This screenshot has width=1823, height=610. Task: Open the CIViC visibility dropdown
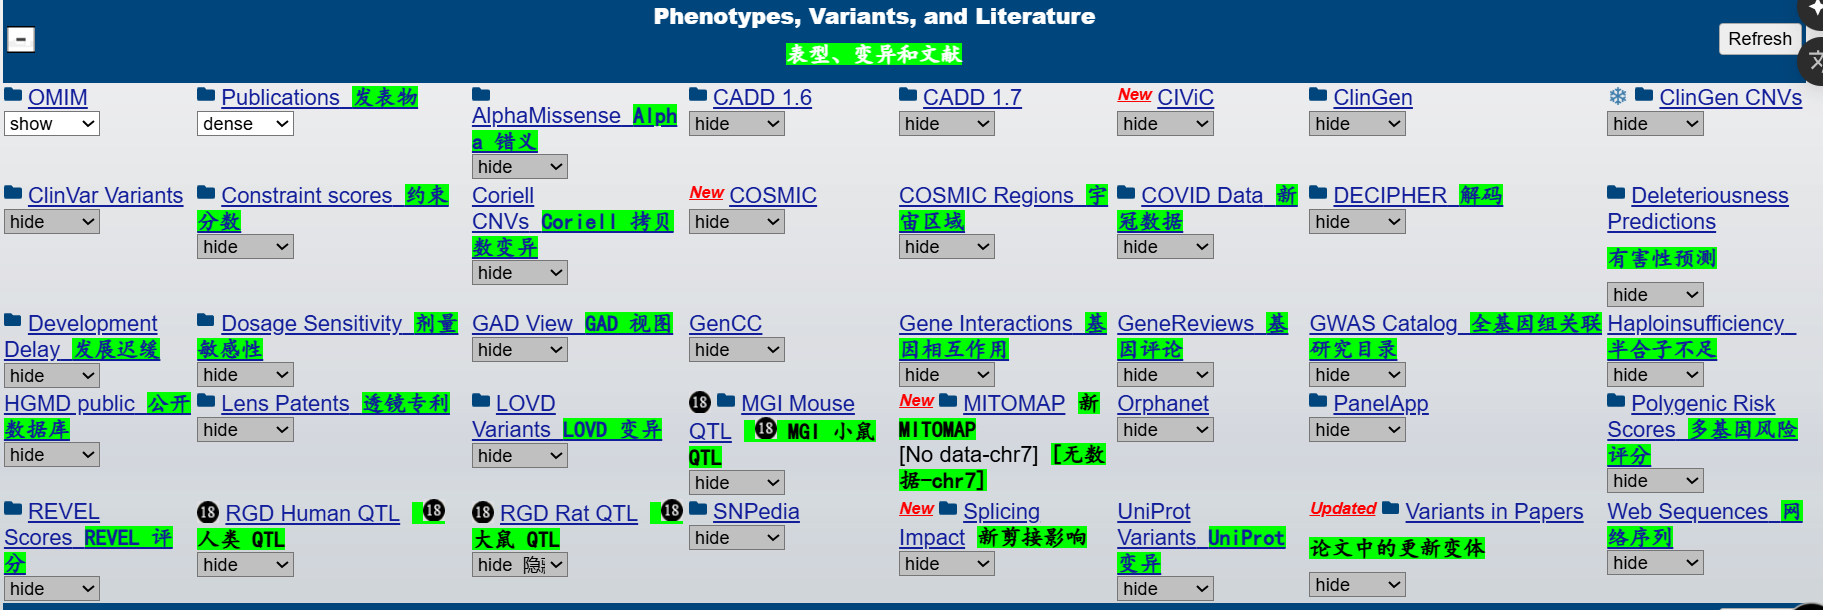tap(1165, 124)
